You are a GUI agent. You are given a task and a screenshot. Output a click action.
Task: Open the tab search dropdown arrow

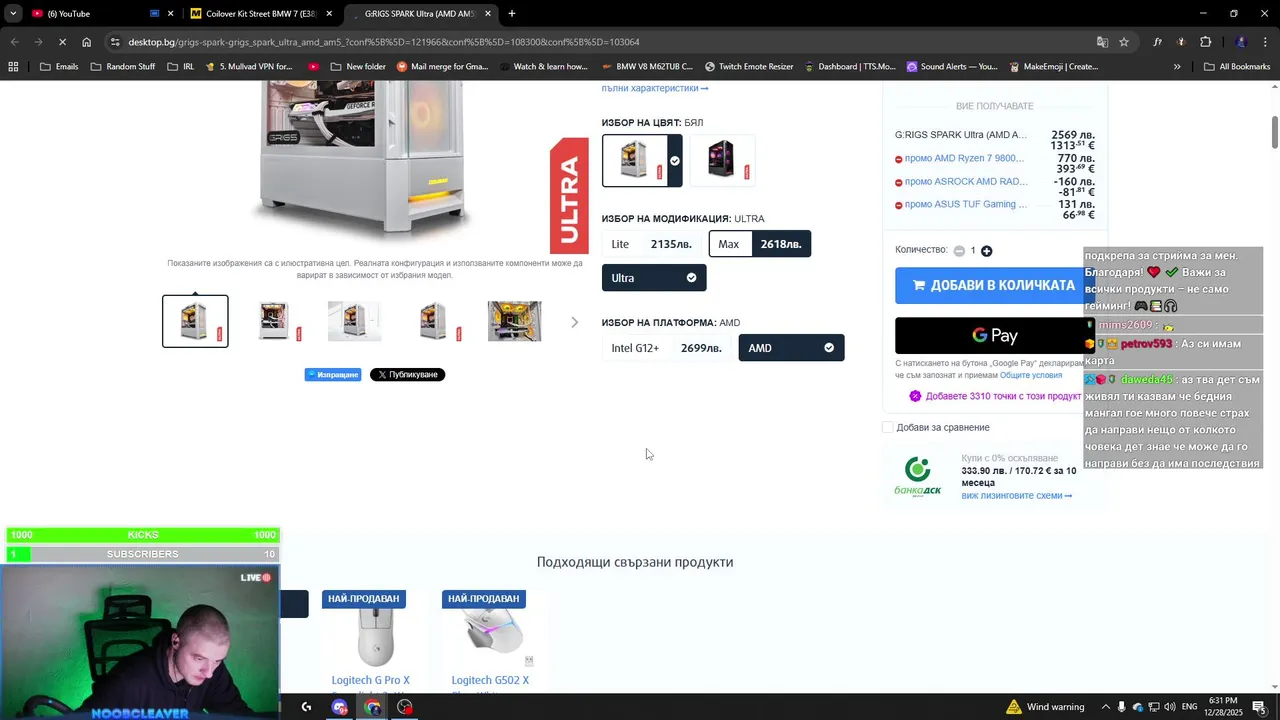click(x=13, y=14)
